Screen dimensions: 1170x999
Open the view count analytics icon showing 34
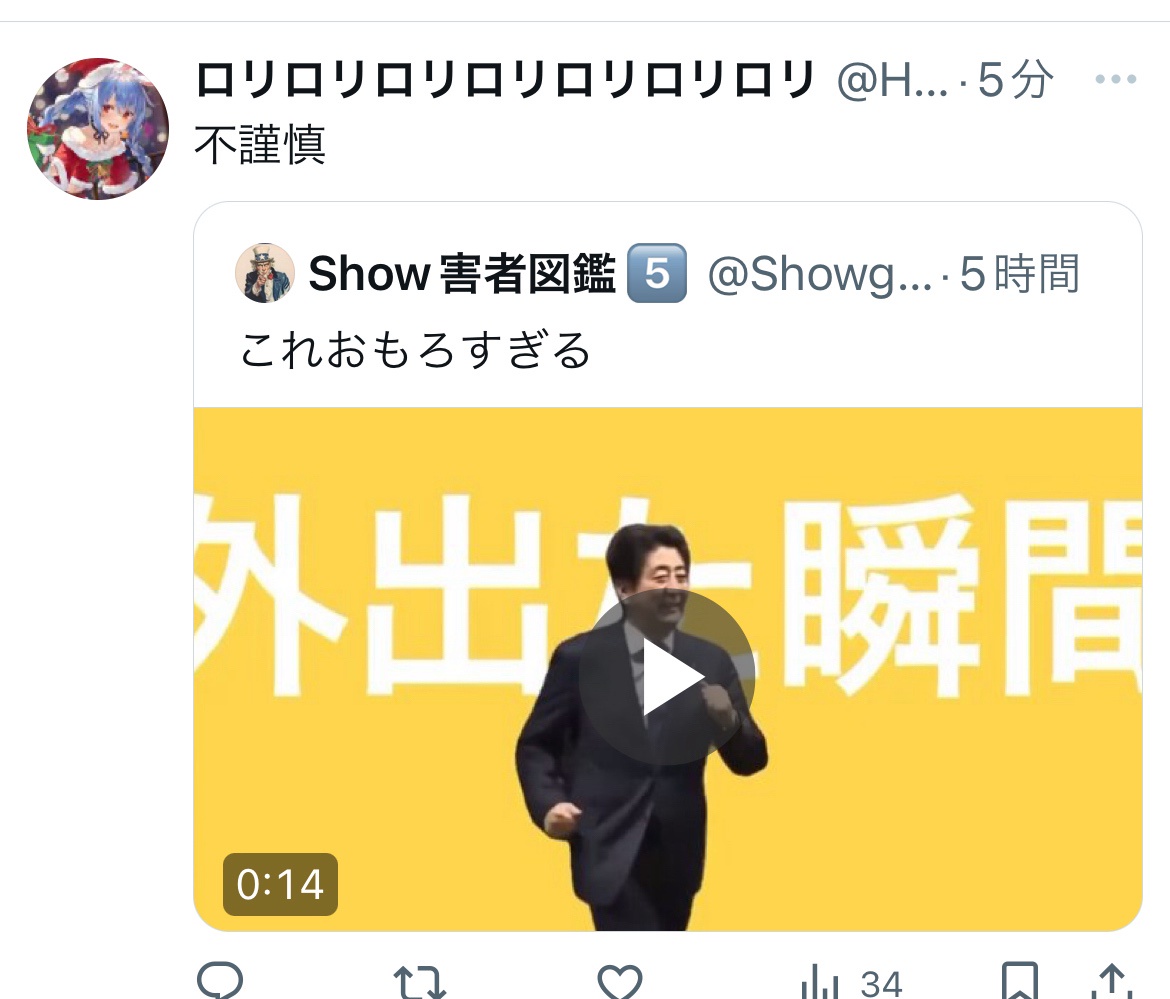click(851, 983)
